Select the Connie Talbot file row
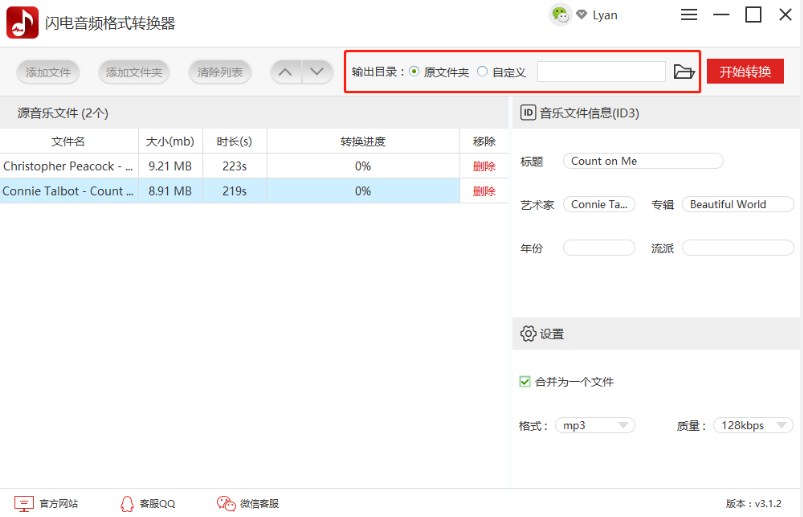803x517 pixels. click(x=68, y=191)
